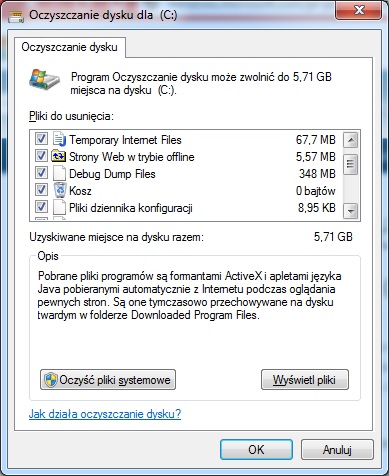Toggle the Strony Web w trybie offline checkbox

click(x=41, y=156)
